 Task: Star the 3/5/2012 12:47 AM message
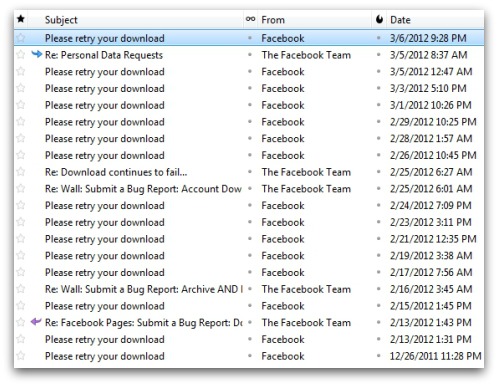pos(21,71)
